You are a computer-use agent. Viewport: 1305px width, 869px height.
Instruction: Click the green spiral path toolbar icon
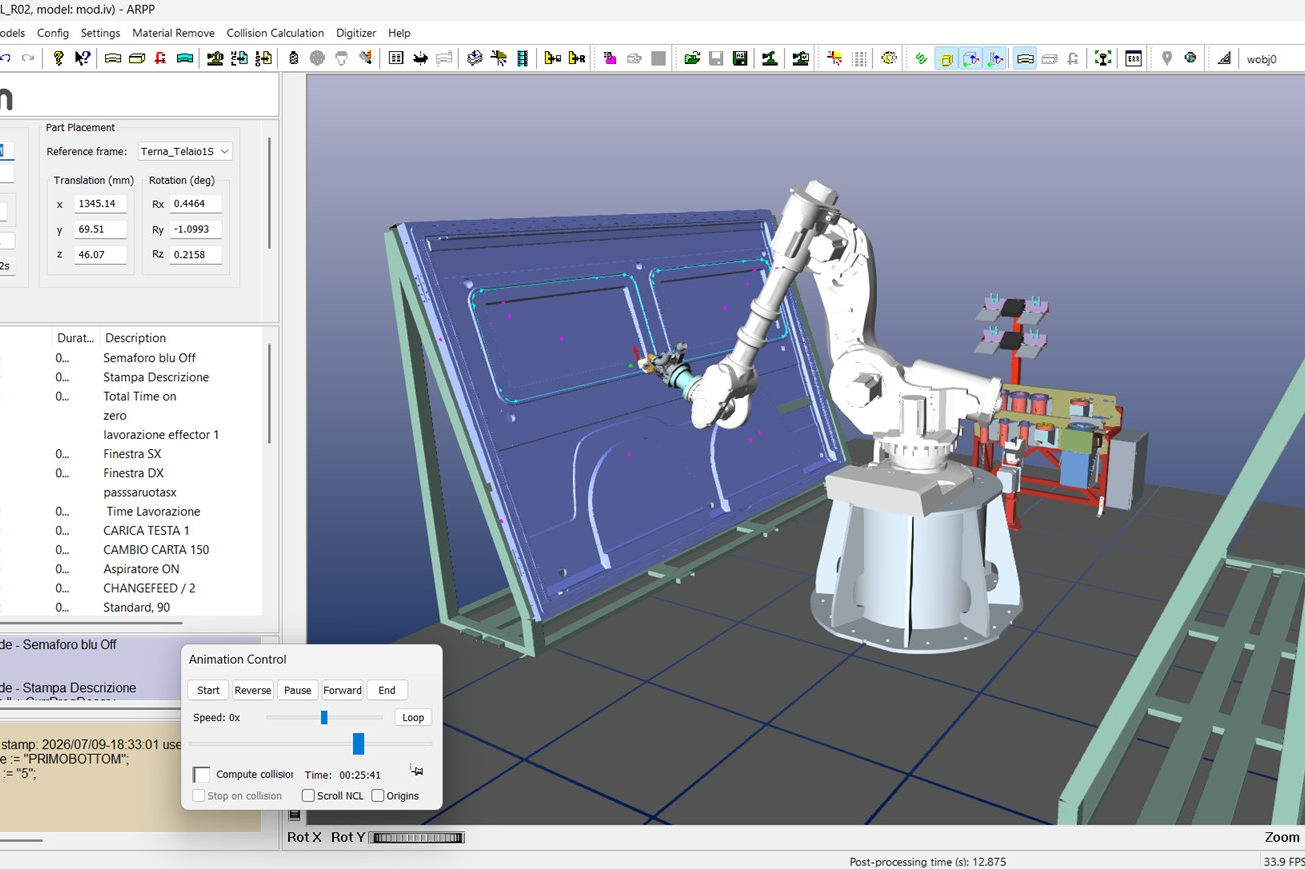[921, 59]
